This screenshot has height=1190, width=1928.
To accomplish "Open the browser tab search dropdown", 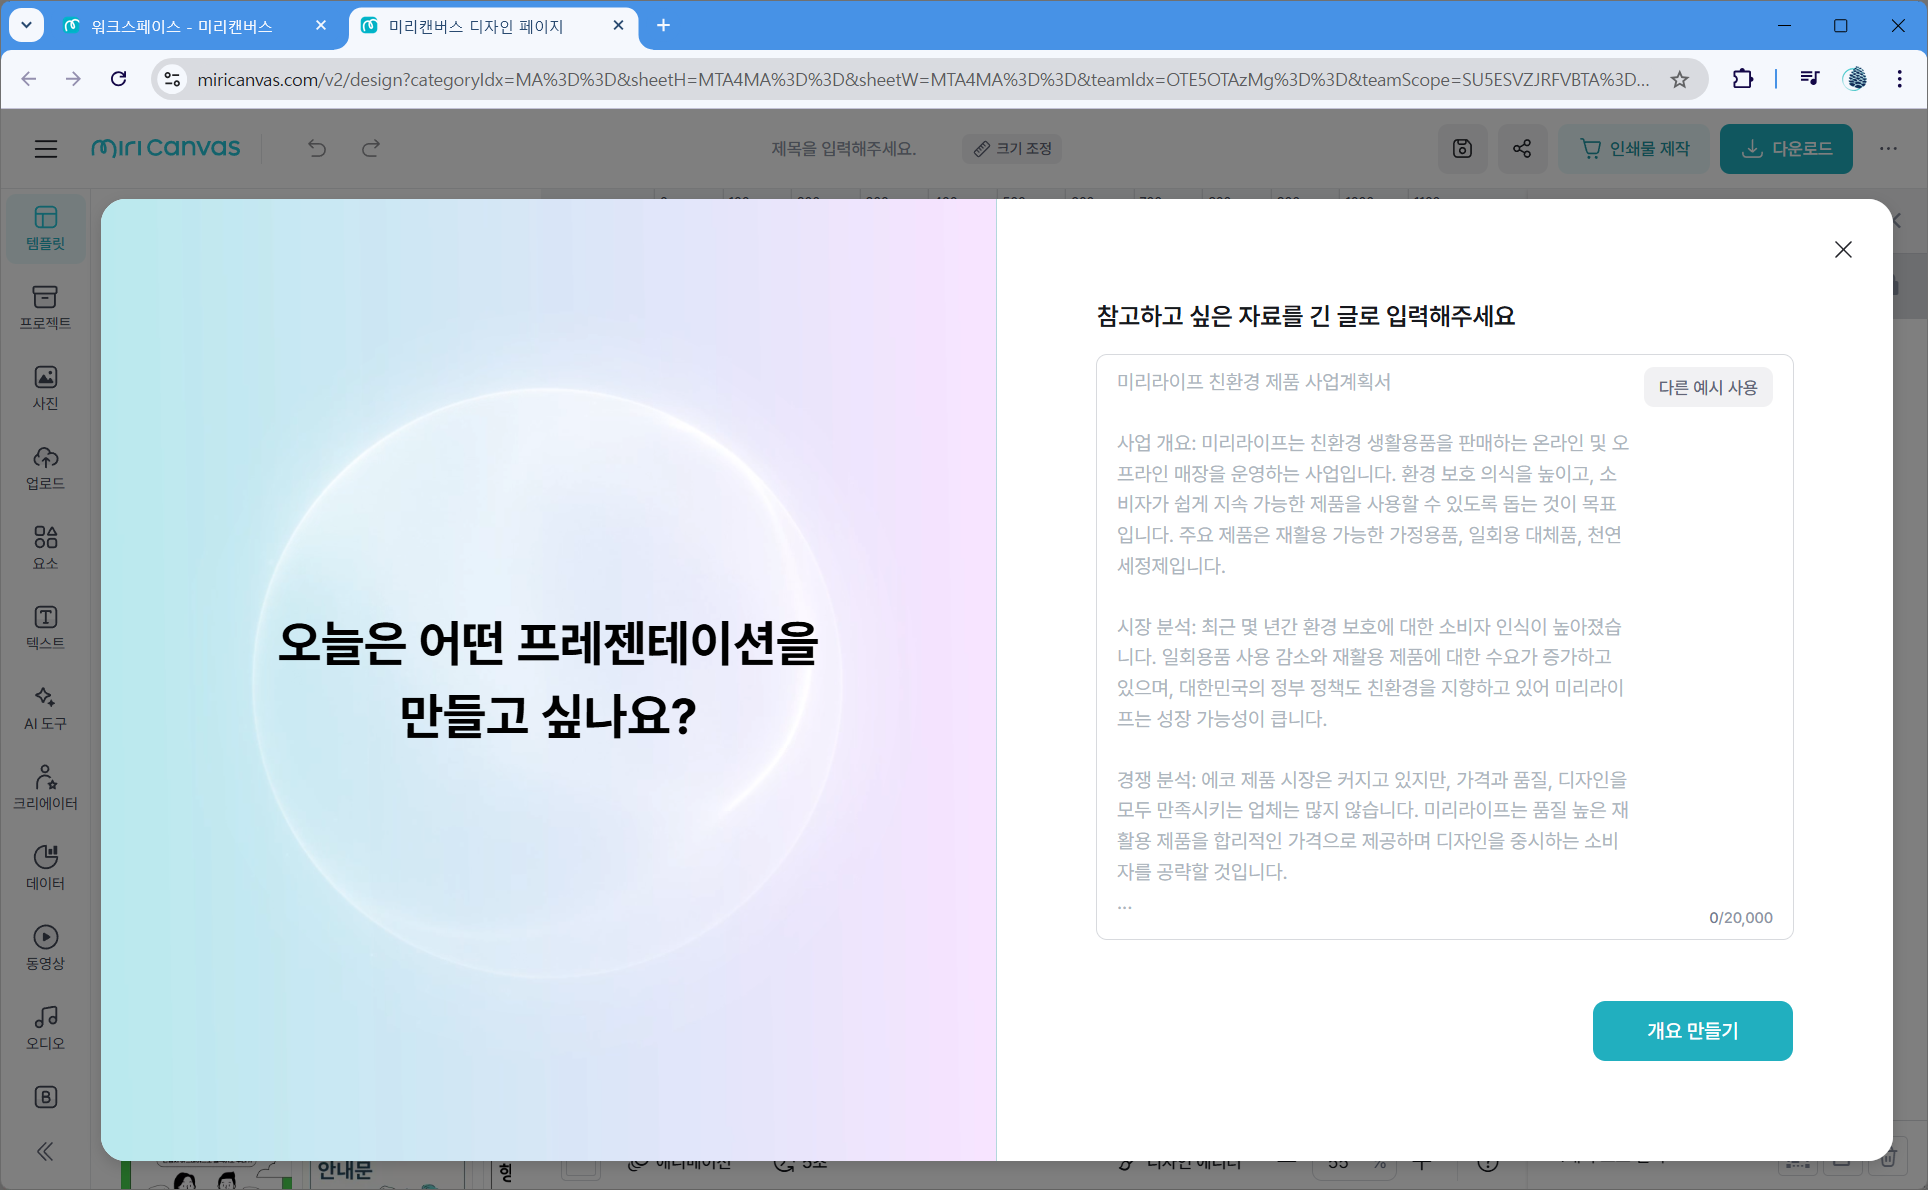I will [26, 25].
